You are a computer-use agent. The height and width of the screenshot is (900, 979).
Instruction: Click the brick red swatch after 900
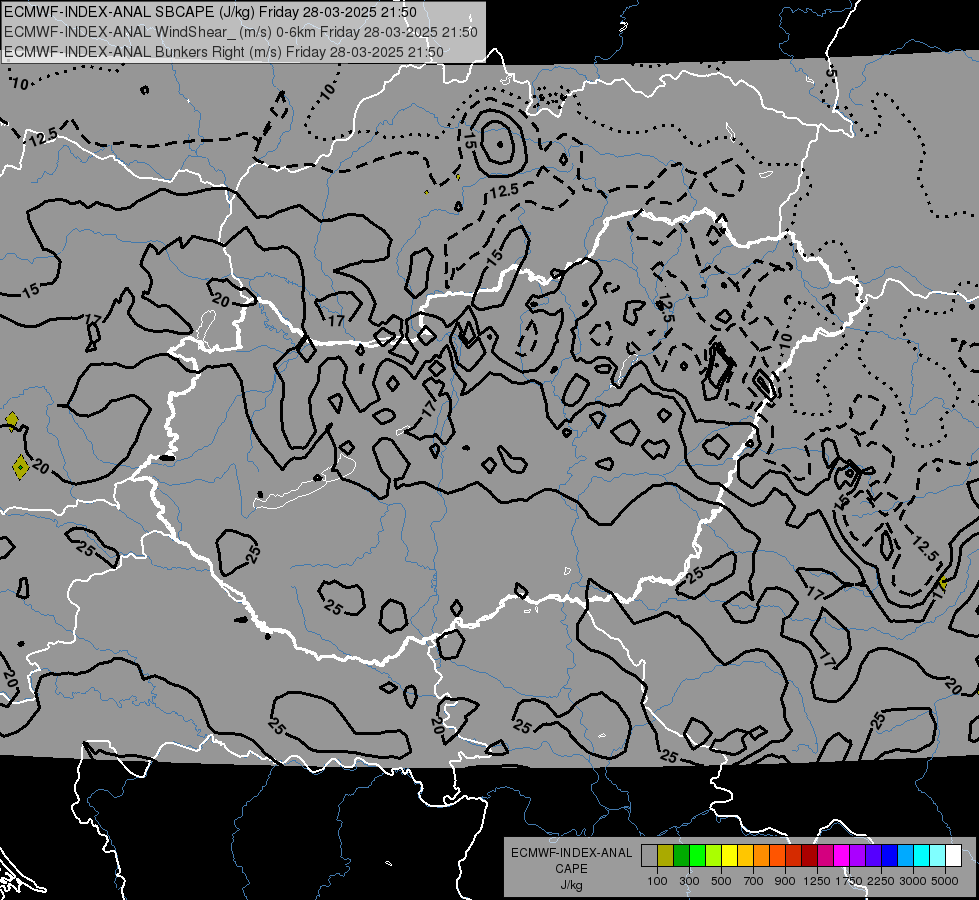[794, 856]
